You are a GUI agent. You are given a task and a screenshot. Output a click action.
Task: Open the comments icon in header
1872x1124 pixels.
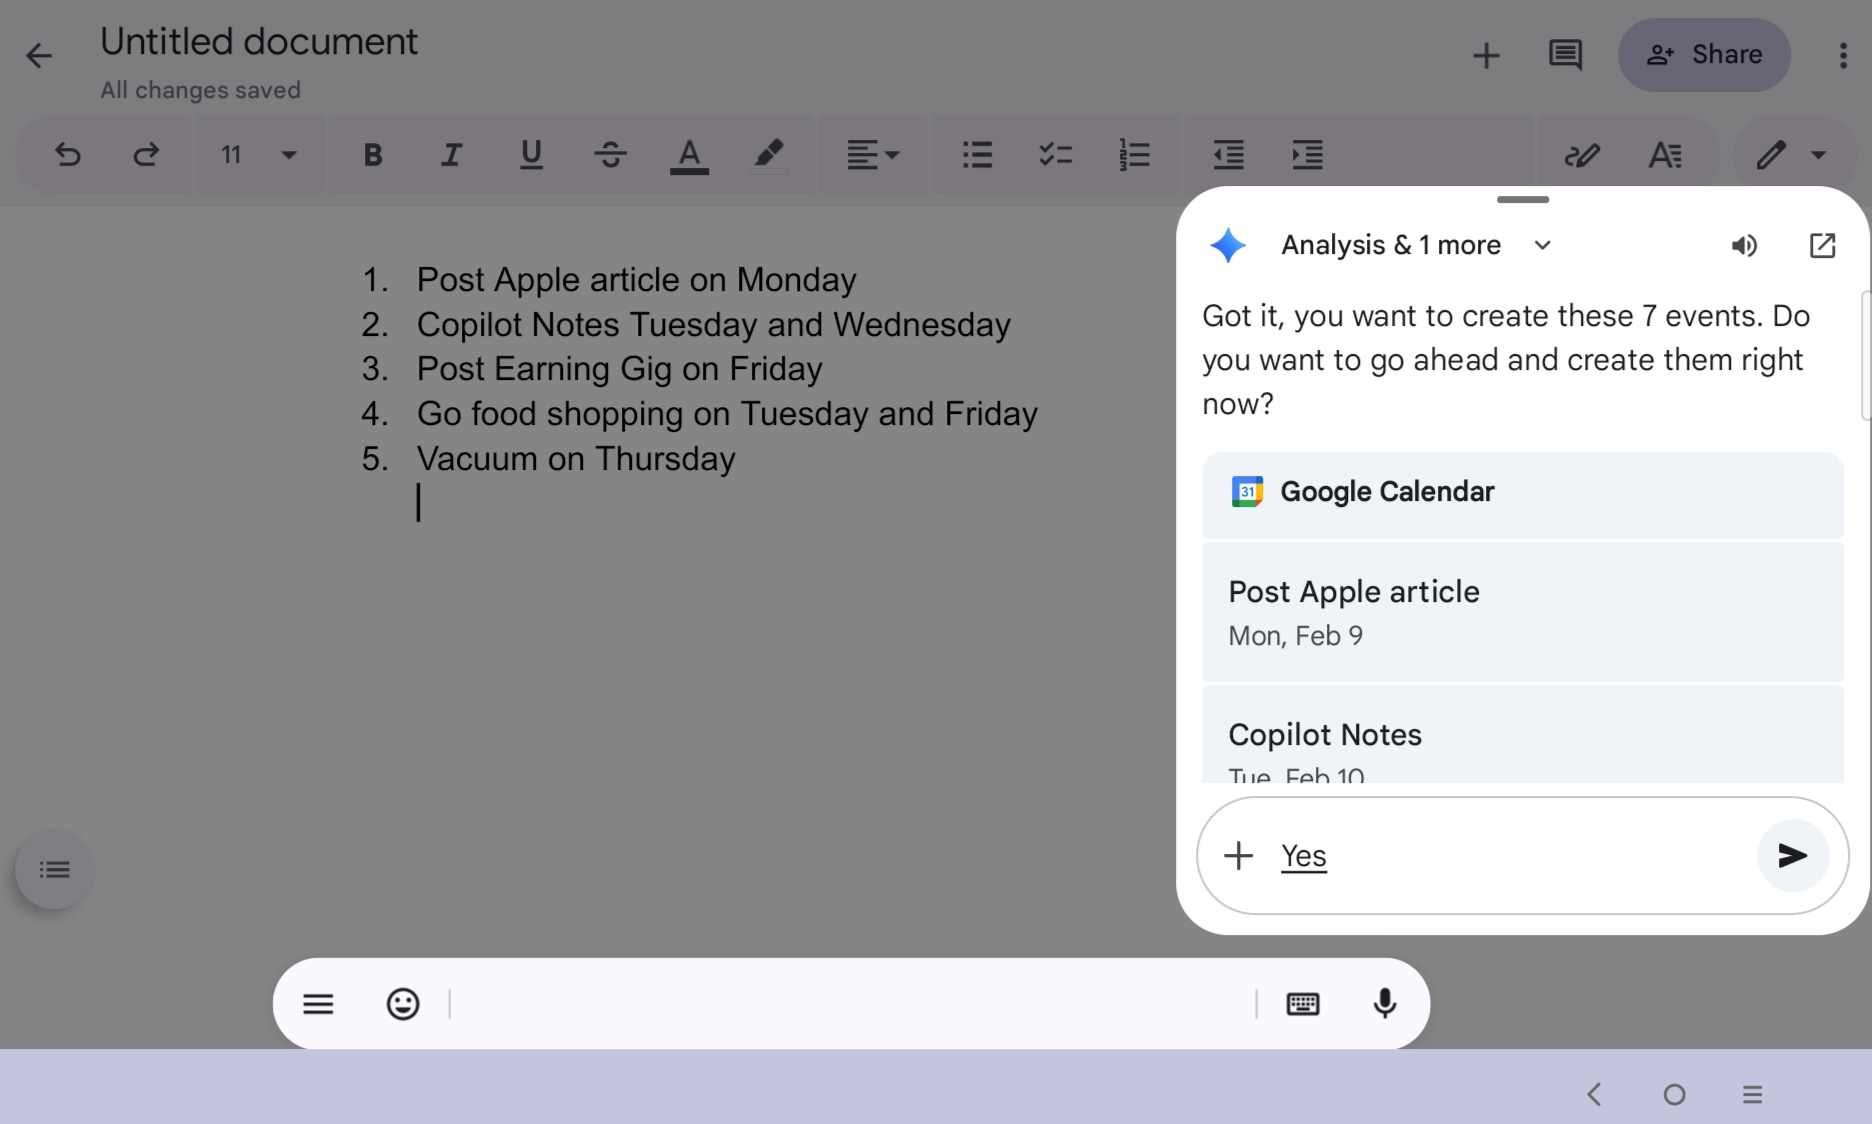pyautogui.click(x=1565, y=55)
